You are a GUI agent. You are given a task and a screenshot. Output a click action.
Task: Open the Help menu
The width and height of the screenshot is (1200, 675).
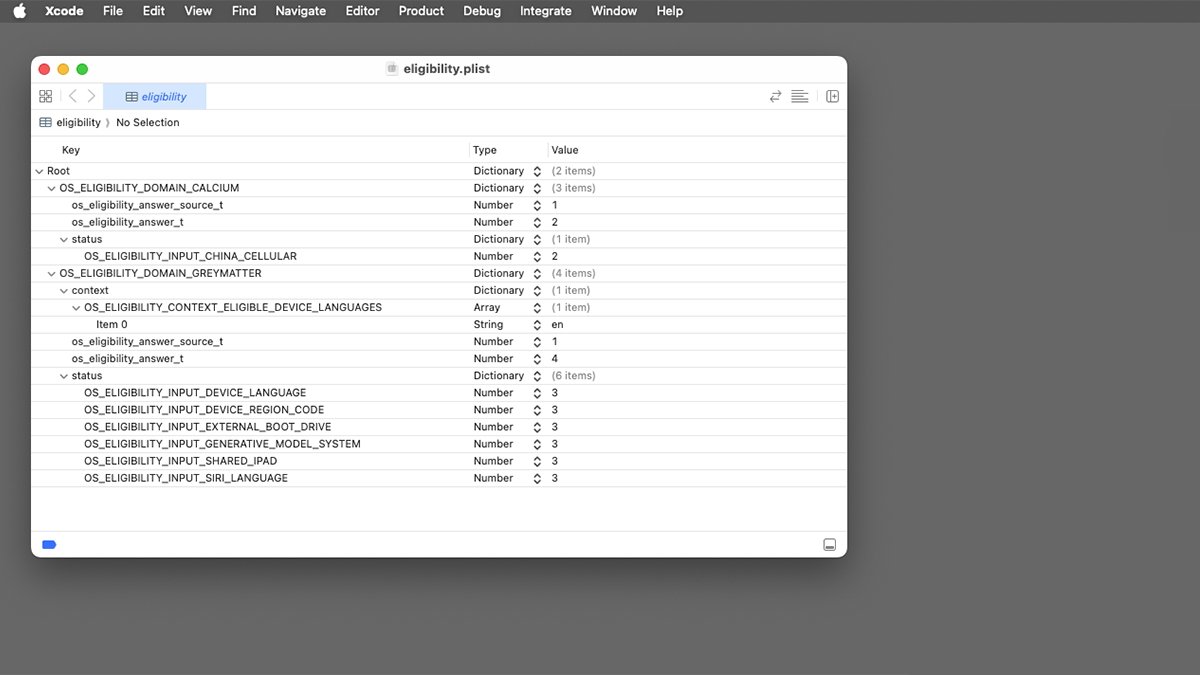[670, 11]
